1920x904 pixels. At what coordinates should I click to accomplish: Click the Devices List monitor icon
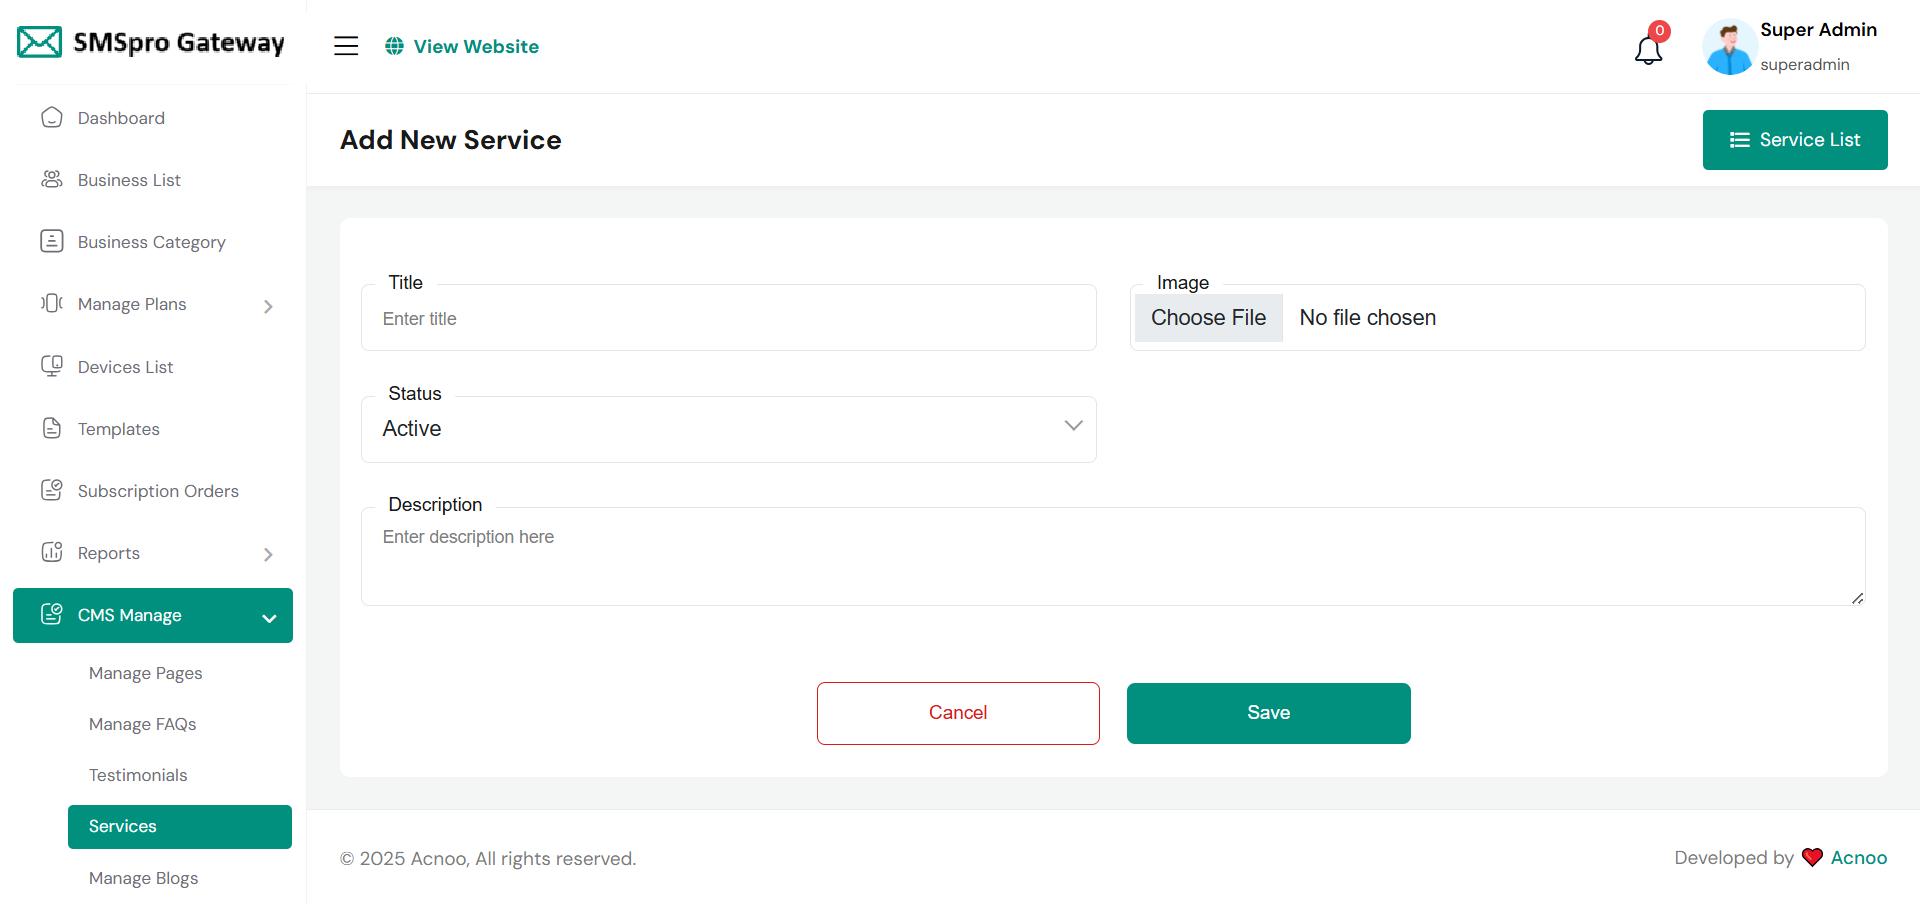pyautogui.click(x=52, y=366)
